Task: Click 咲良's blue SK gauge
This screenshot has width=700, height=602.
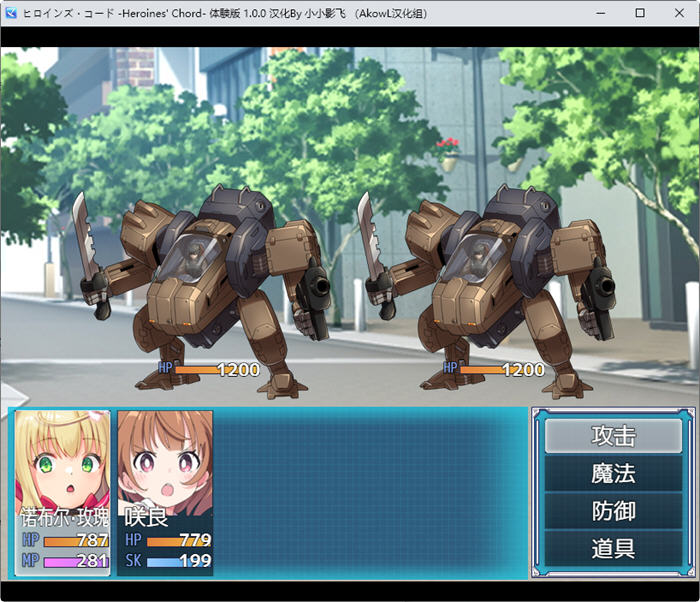Action: (178, 561)
